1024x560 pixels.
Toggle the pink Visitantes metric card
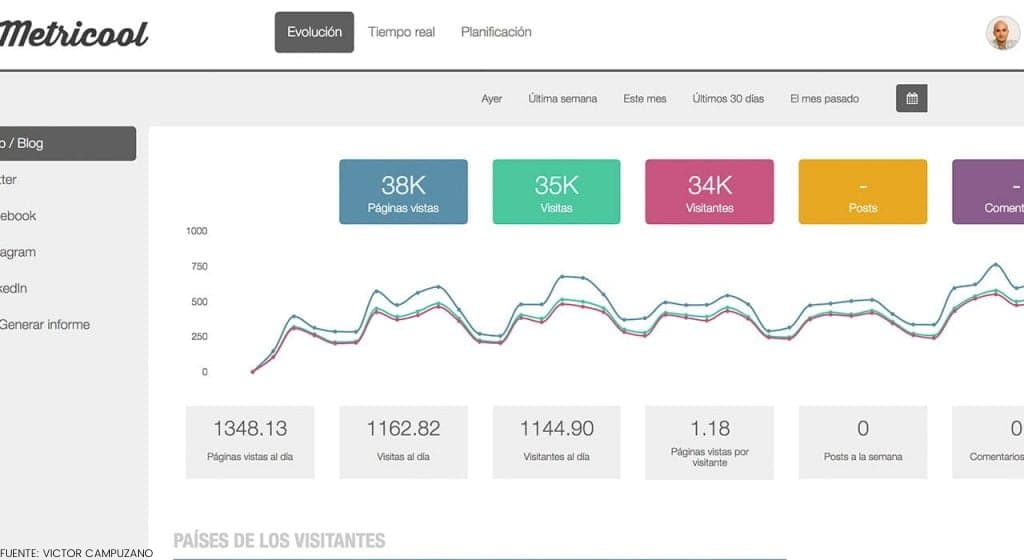click(709, 192)
